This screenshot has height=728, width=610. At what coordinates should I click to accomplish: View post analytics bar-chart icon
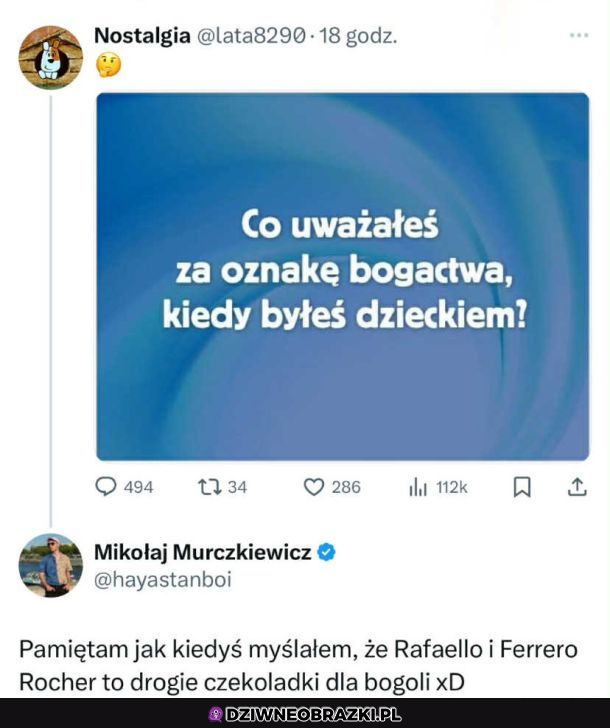coord(418,488)
